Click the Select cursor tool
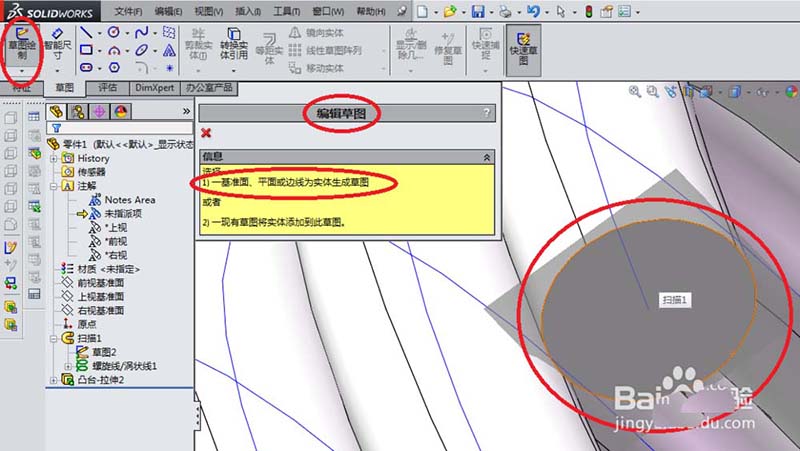 pos(561,11)
